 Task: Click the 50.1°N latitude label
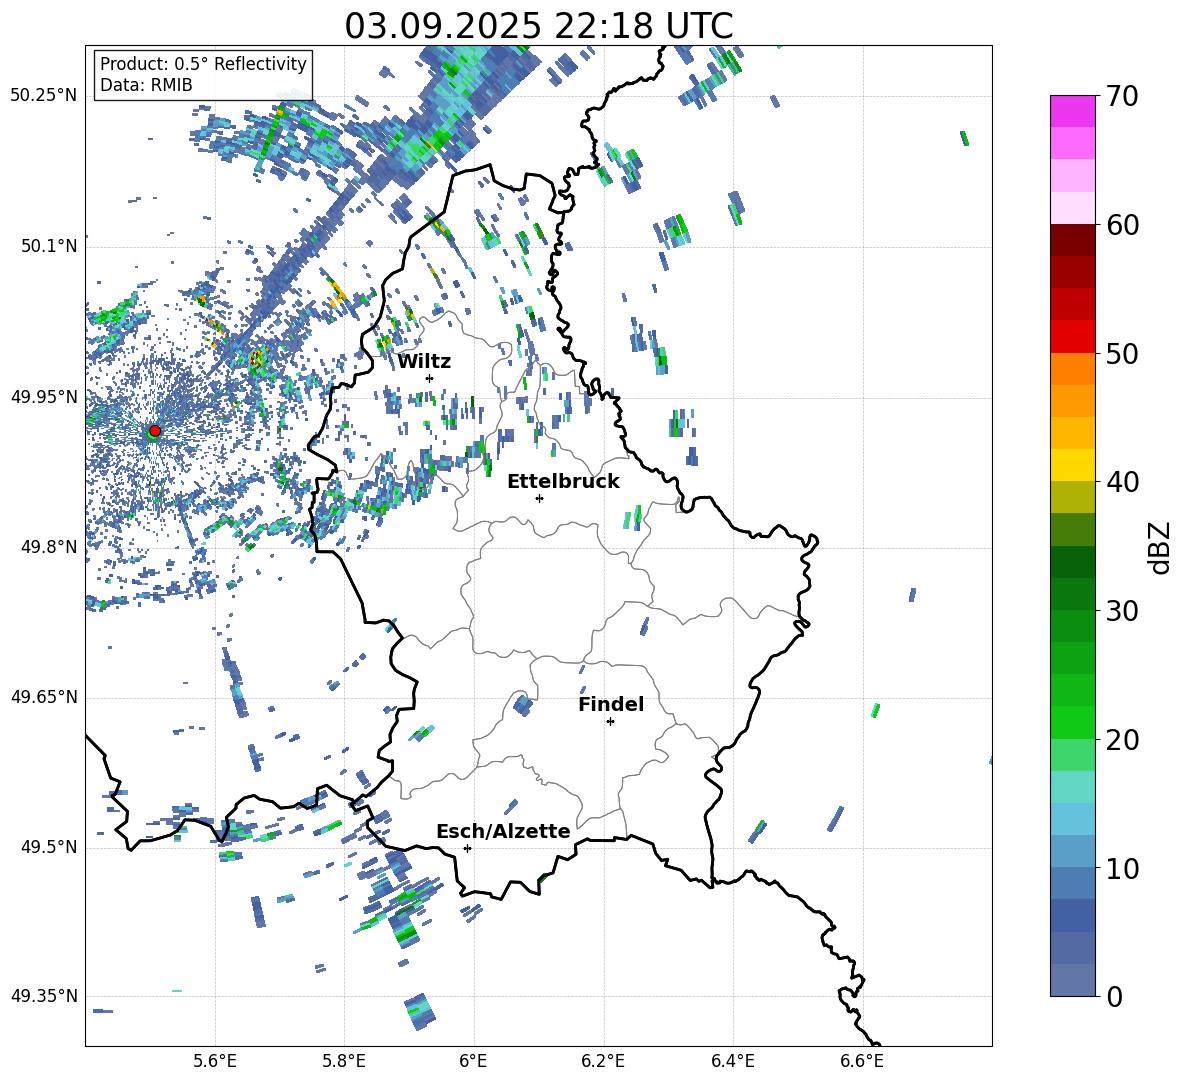pos(49,246)
